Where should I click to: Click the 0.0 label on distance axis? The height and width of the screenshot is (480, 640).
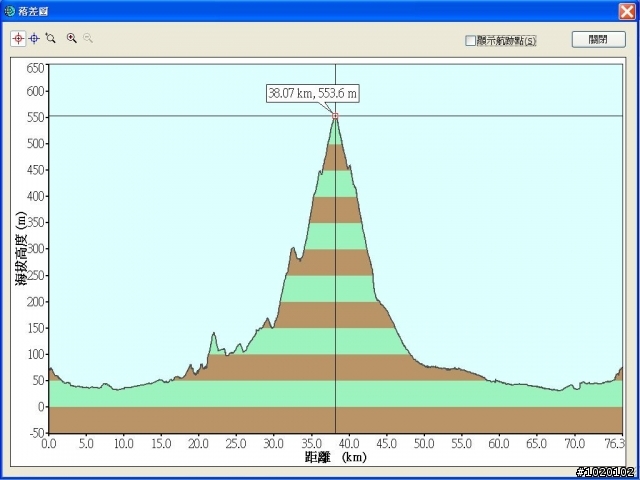[49, 444]
